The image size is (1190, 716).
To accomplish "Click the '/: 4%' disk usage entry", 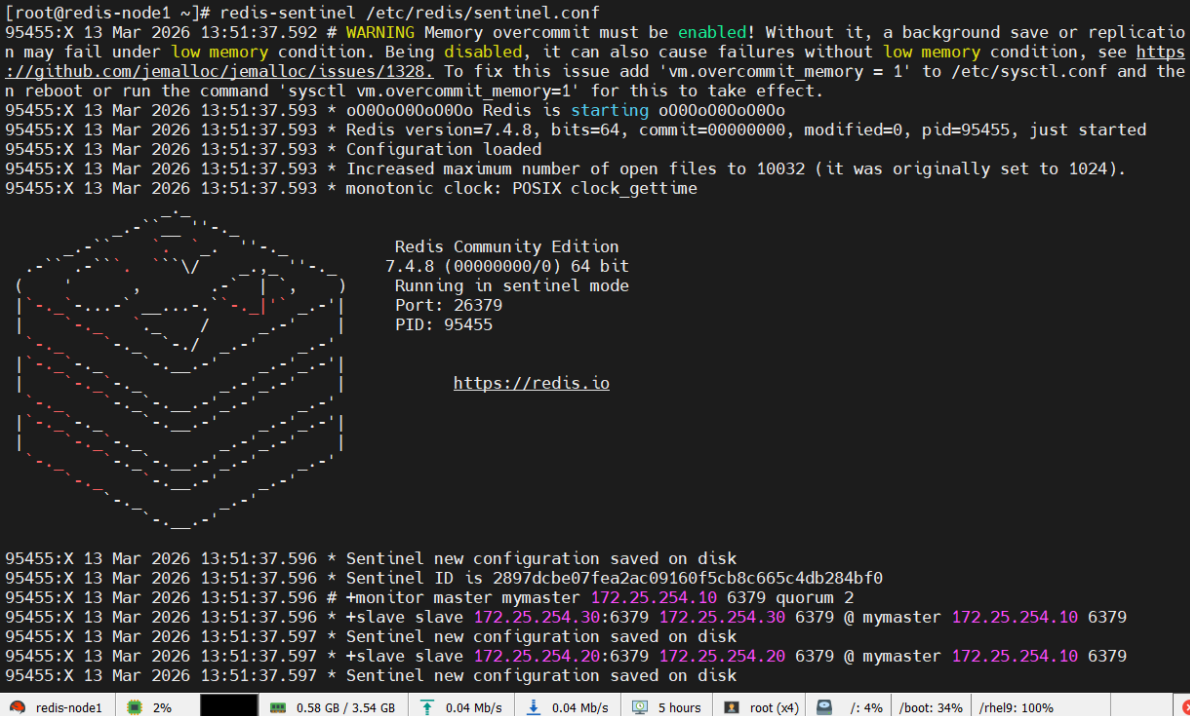I will pyautogui.click(x=866, y=708).
